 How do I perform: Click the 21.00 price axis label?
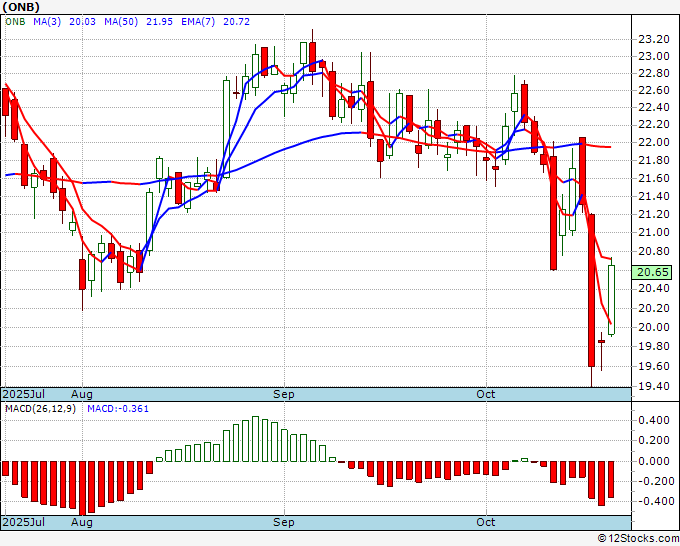(654, 232)
